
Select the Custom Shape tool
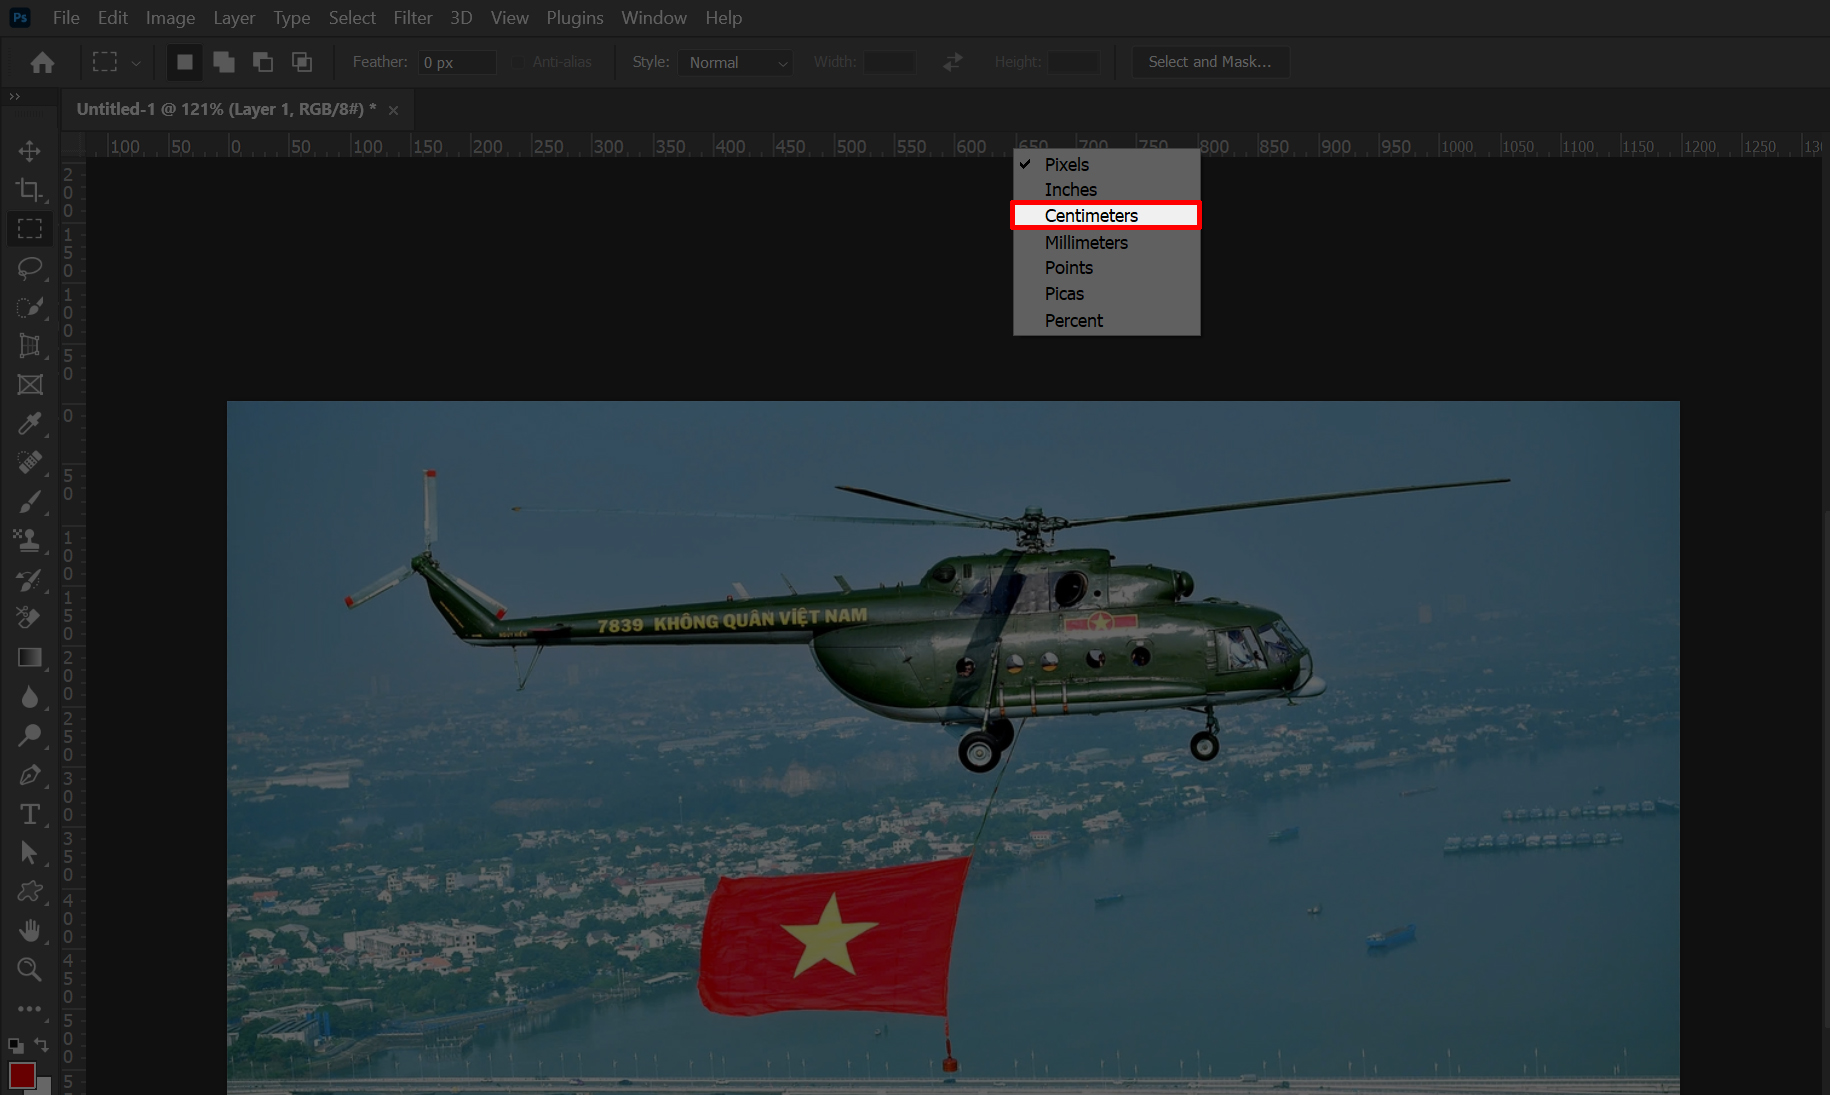click(x=30, y=892)
